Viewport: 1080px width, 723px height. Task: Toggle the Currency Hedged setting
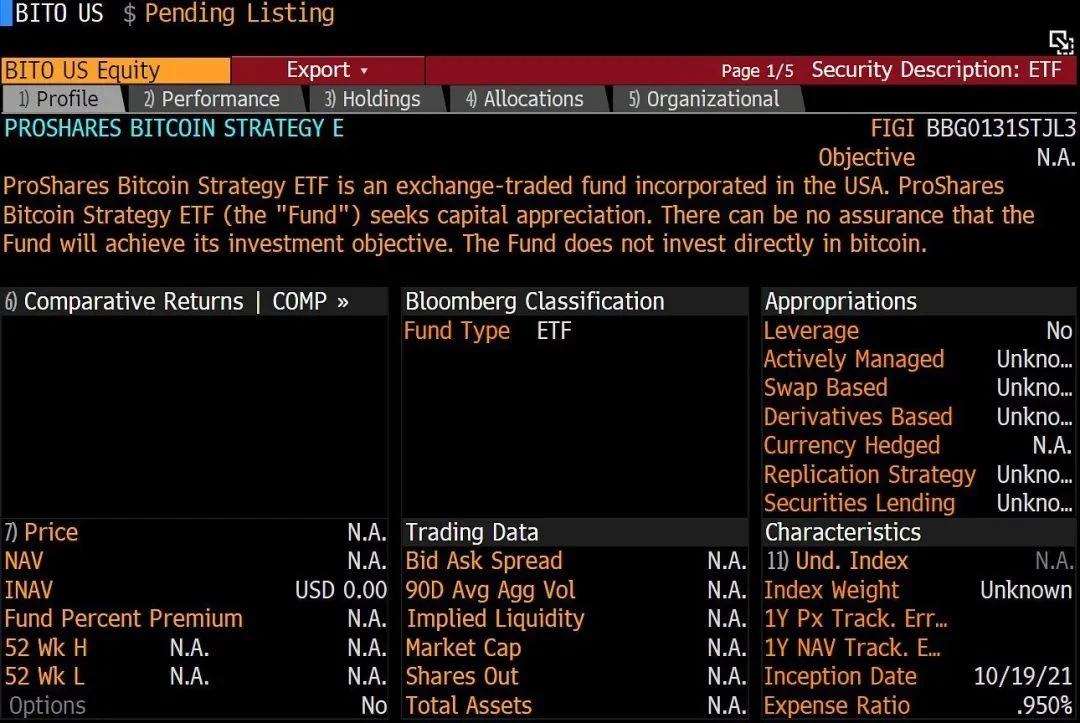pos(852,445)
